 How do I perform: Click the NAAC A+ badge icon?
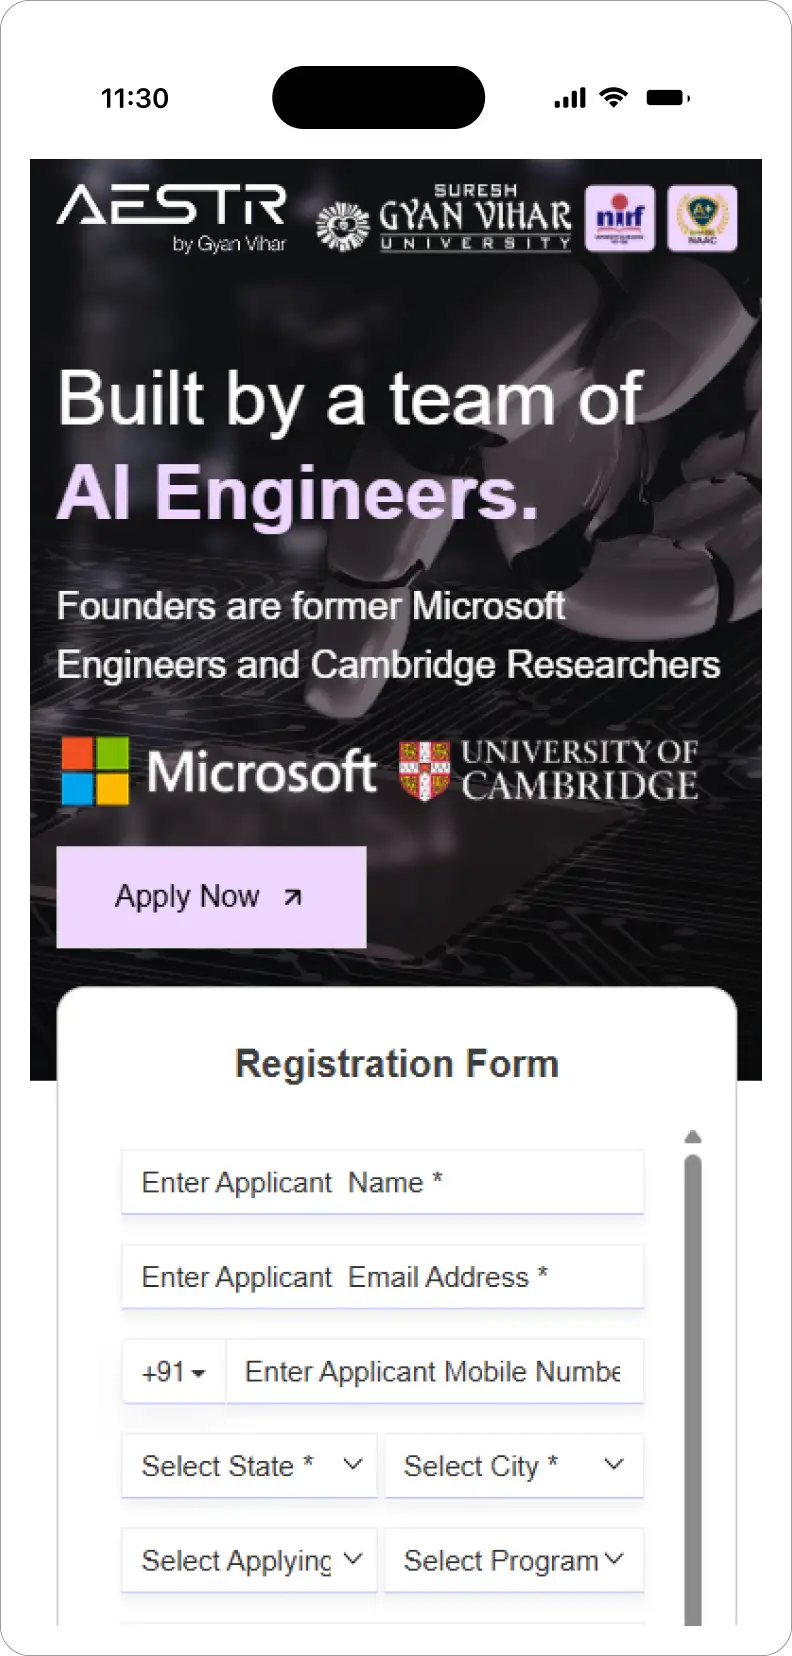(702, 218)
